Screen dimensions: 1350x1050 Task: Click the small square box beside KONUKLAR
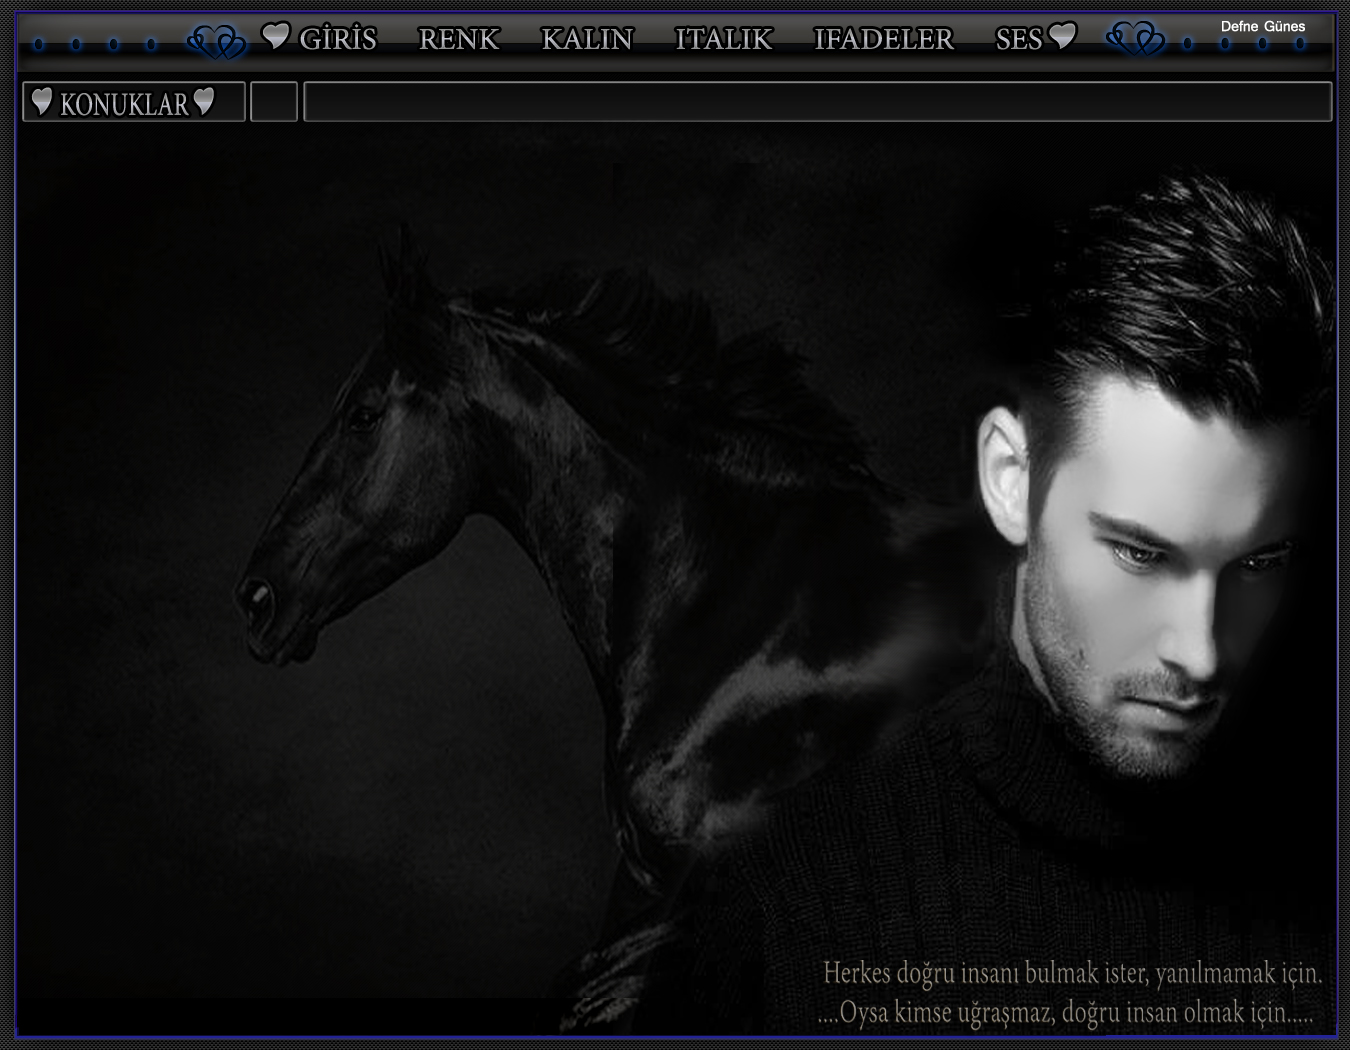coord(274,102)
